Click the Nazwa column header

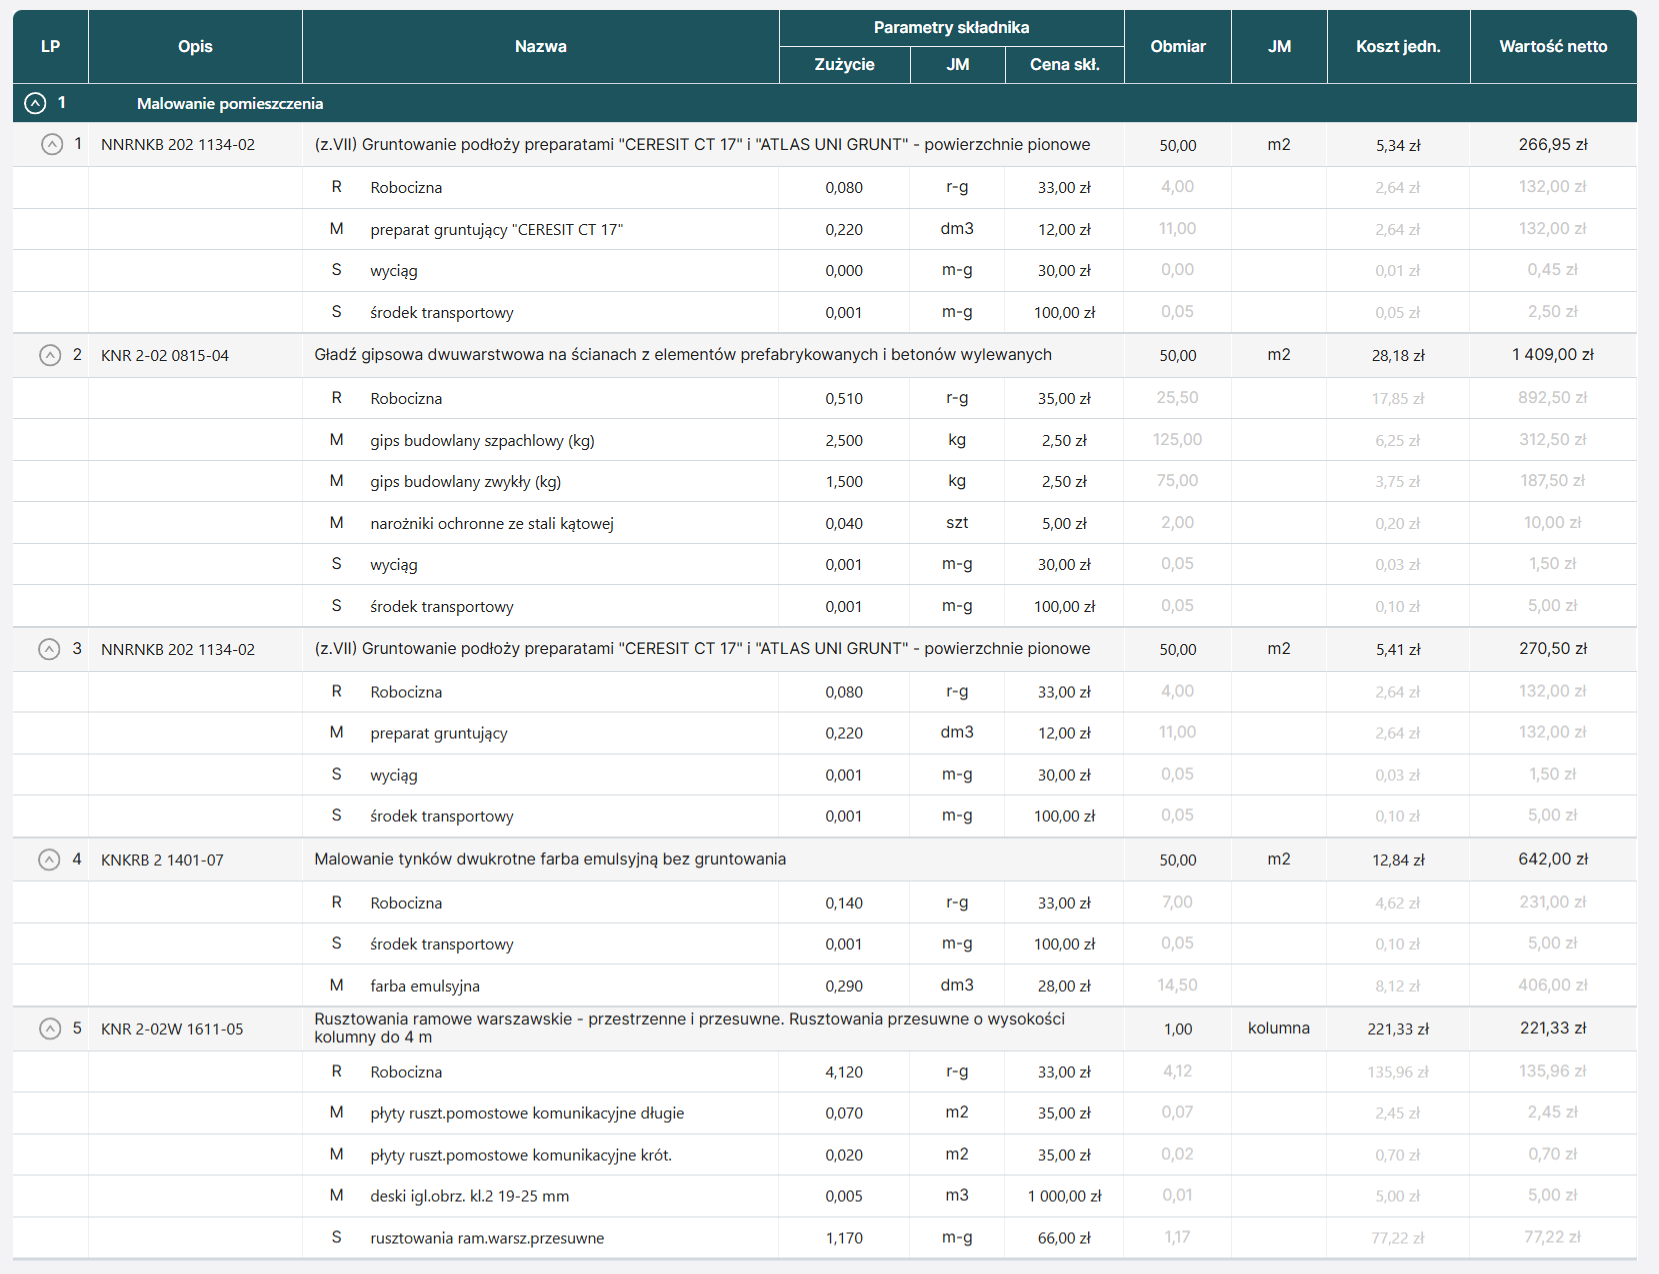point(540,46)
